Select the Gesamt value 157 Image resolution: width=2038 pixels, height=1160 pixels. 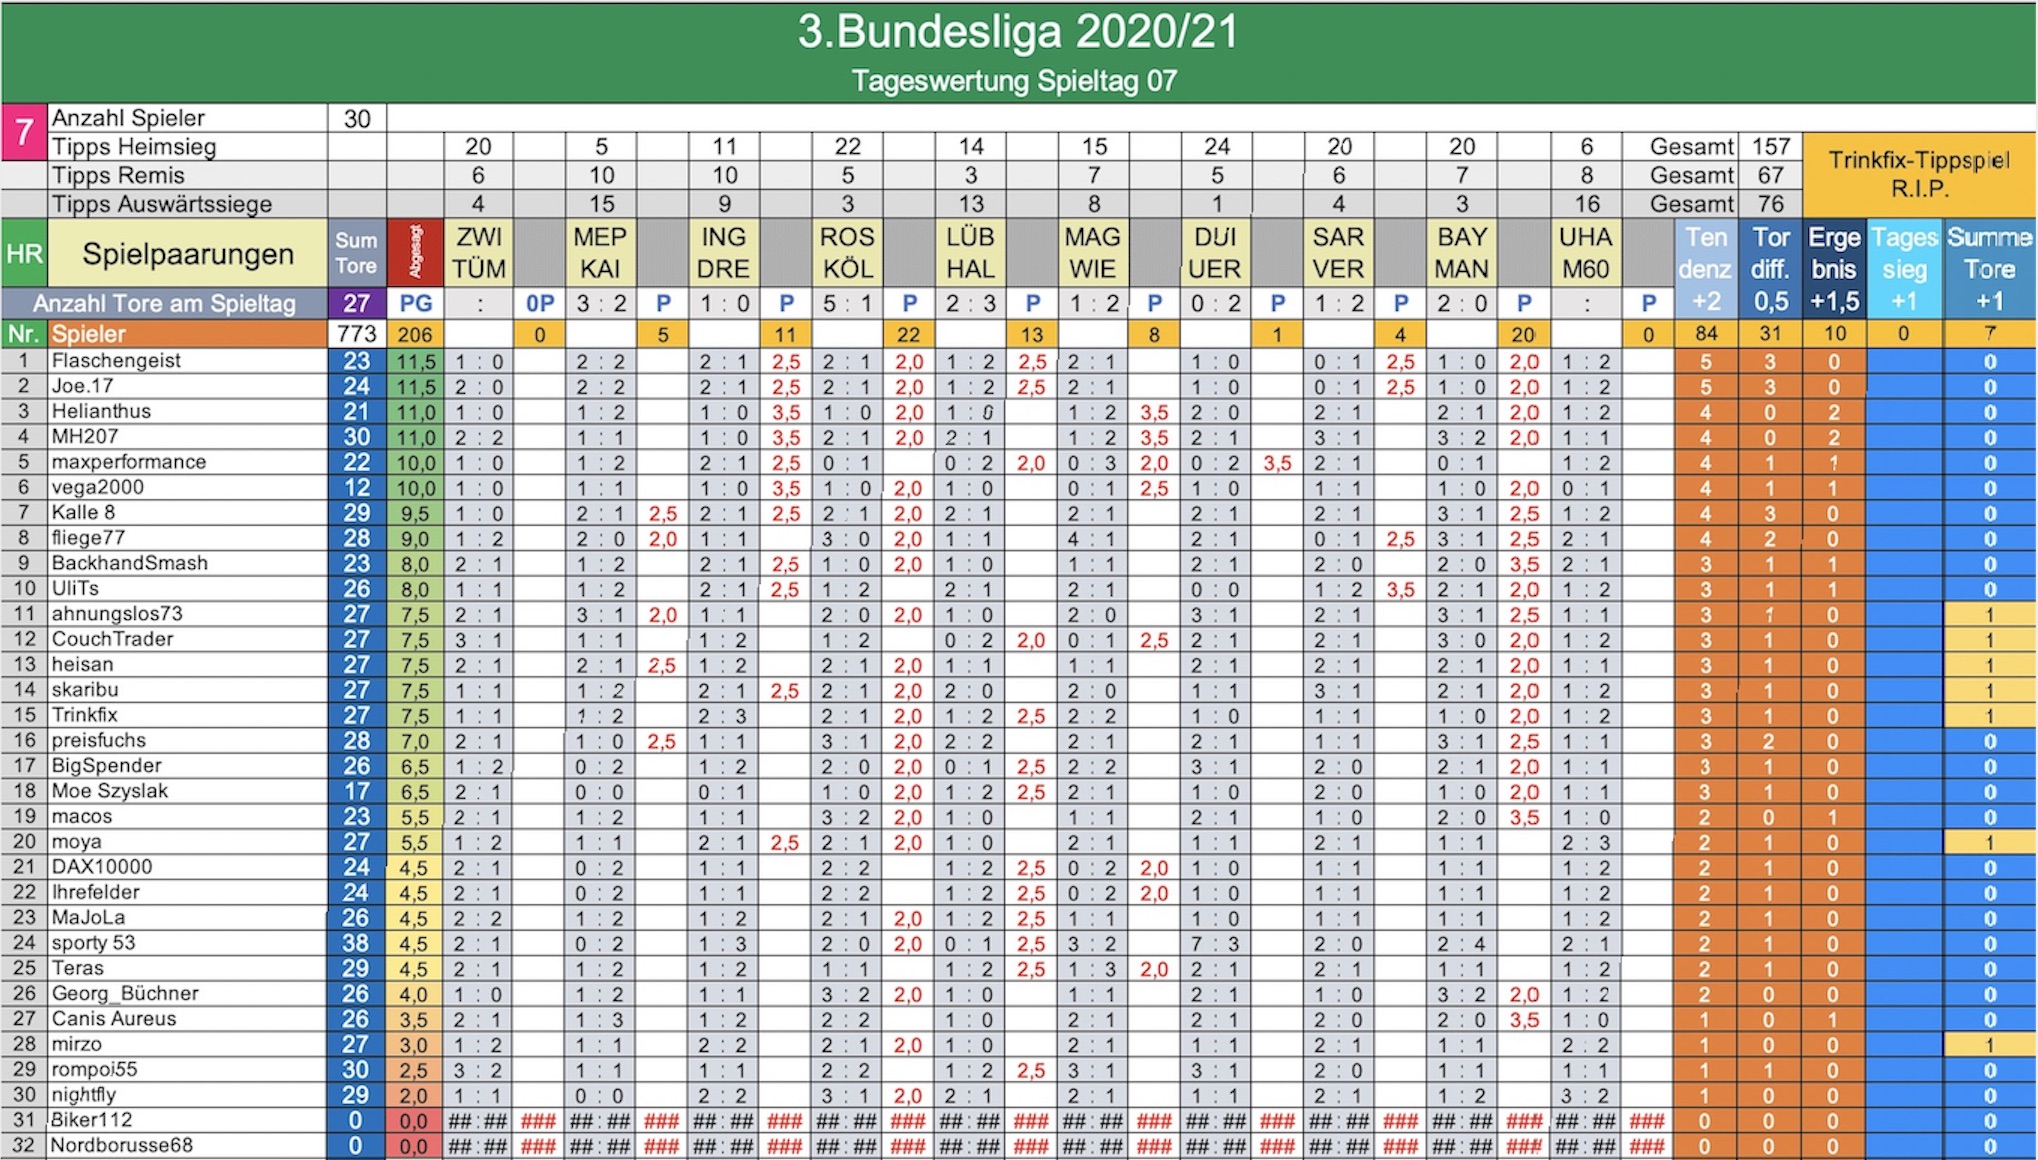tap(1770, 147)
